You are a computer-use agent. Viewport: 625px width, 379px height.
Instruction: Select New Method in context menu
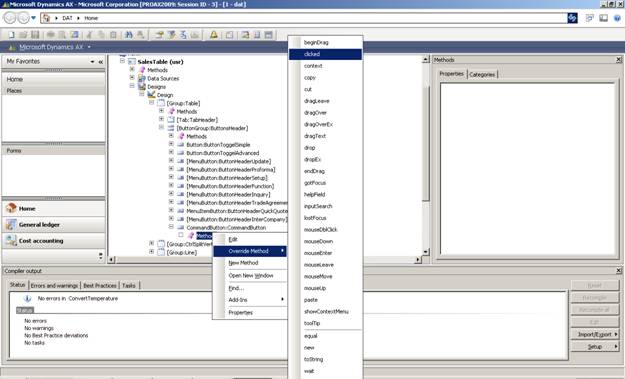point(250,263)
